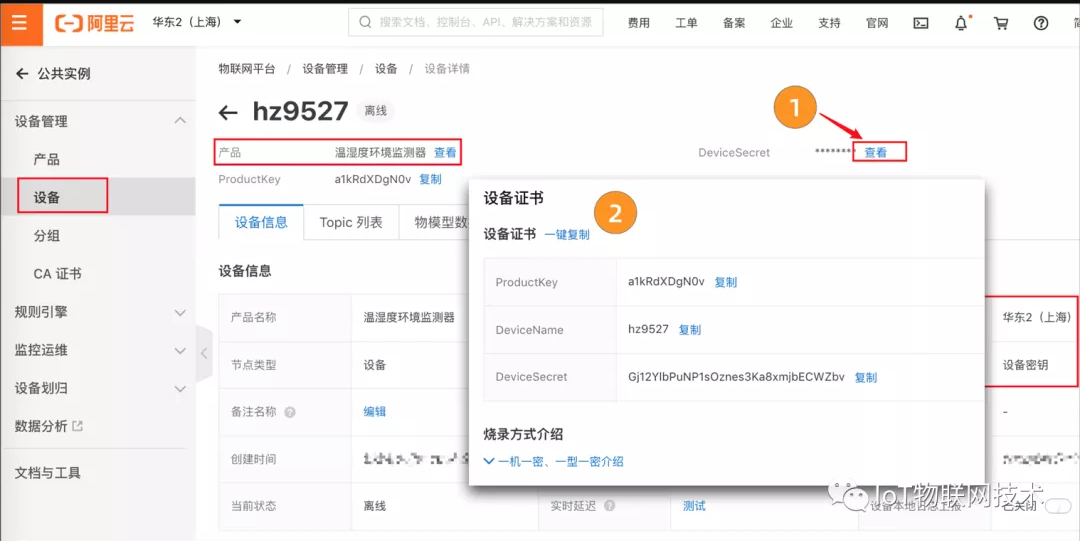Click the Alibaba Cloud logo
The image size is (1080, 541).
pyautogui.click(x=94, y=23)
